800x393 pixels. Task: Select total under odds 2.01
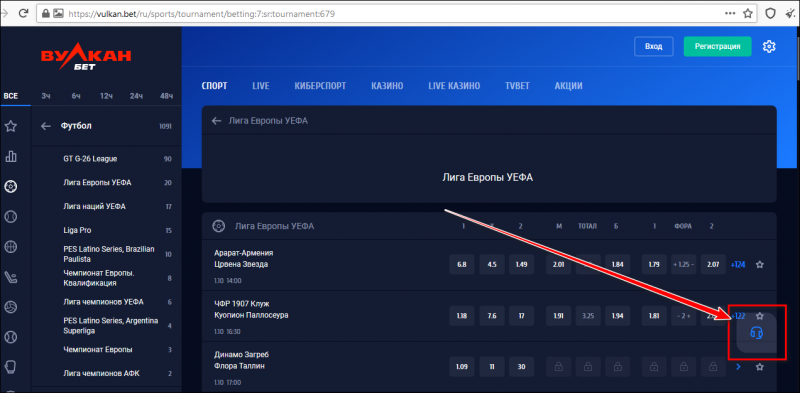[x=558, y=265]
